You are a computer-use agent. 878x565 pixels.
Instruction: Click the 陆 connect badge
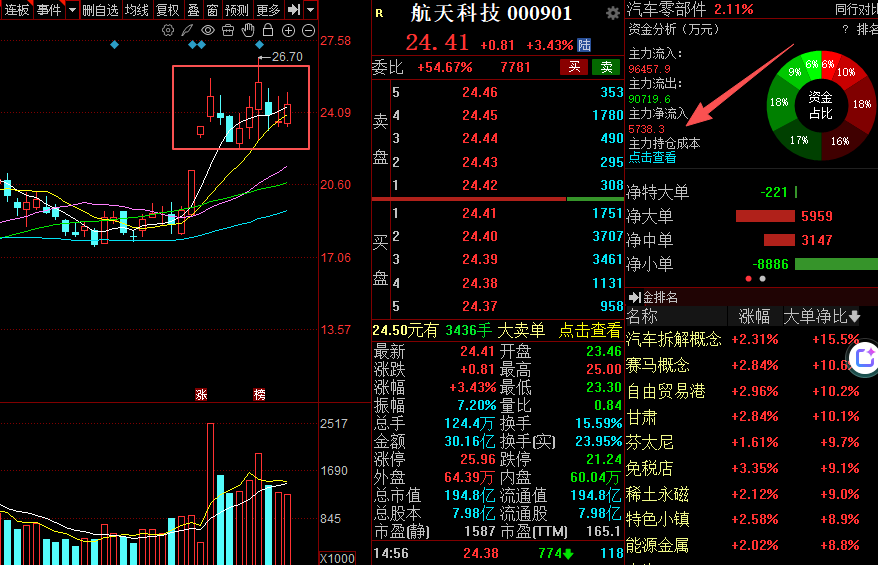(584, 45)
